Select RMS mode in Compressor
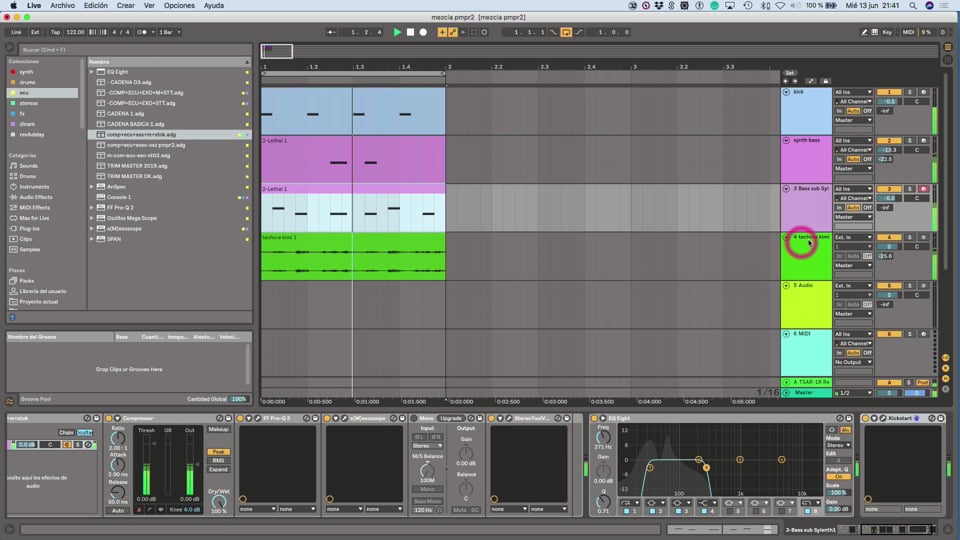The height and width of the screenshot is (540, 960). 218,460
